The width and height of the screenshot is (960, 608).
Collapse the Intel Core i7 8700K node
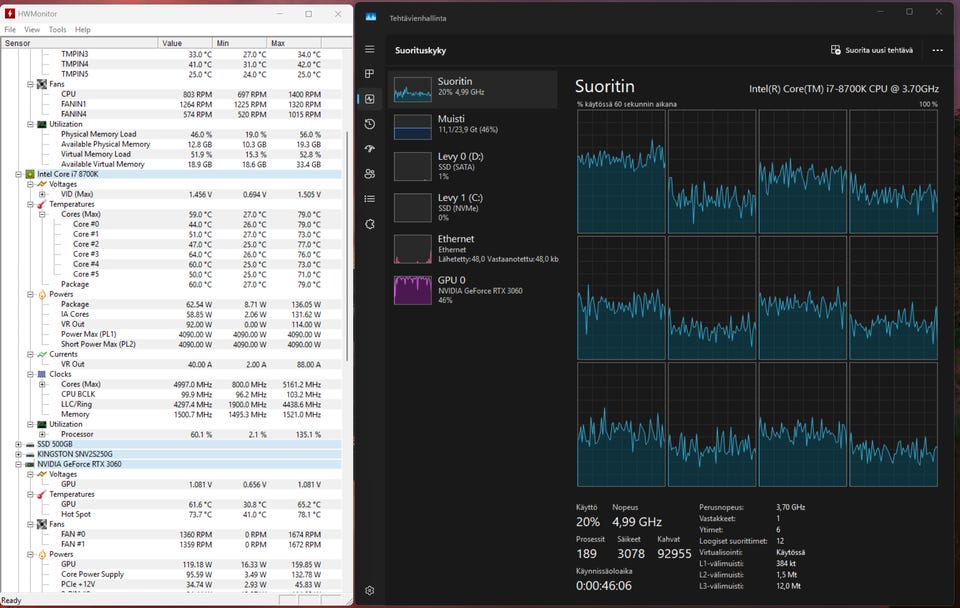[18, 174]
